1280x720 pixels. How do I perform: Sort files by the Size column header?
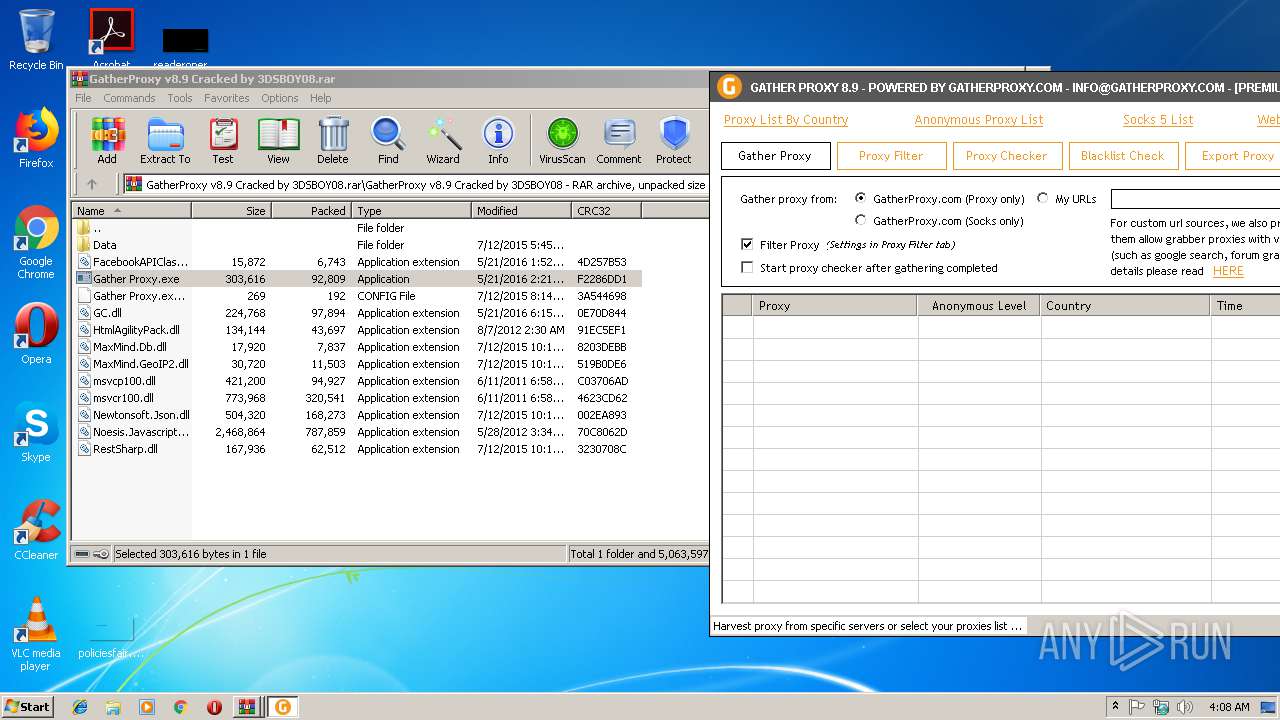click(232, 210)
